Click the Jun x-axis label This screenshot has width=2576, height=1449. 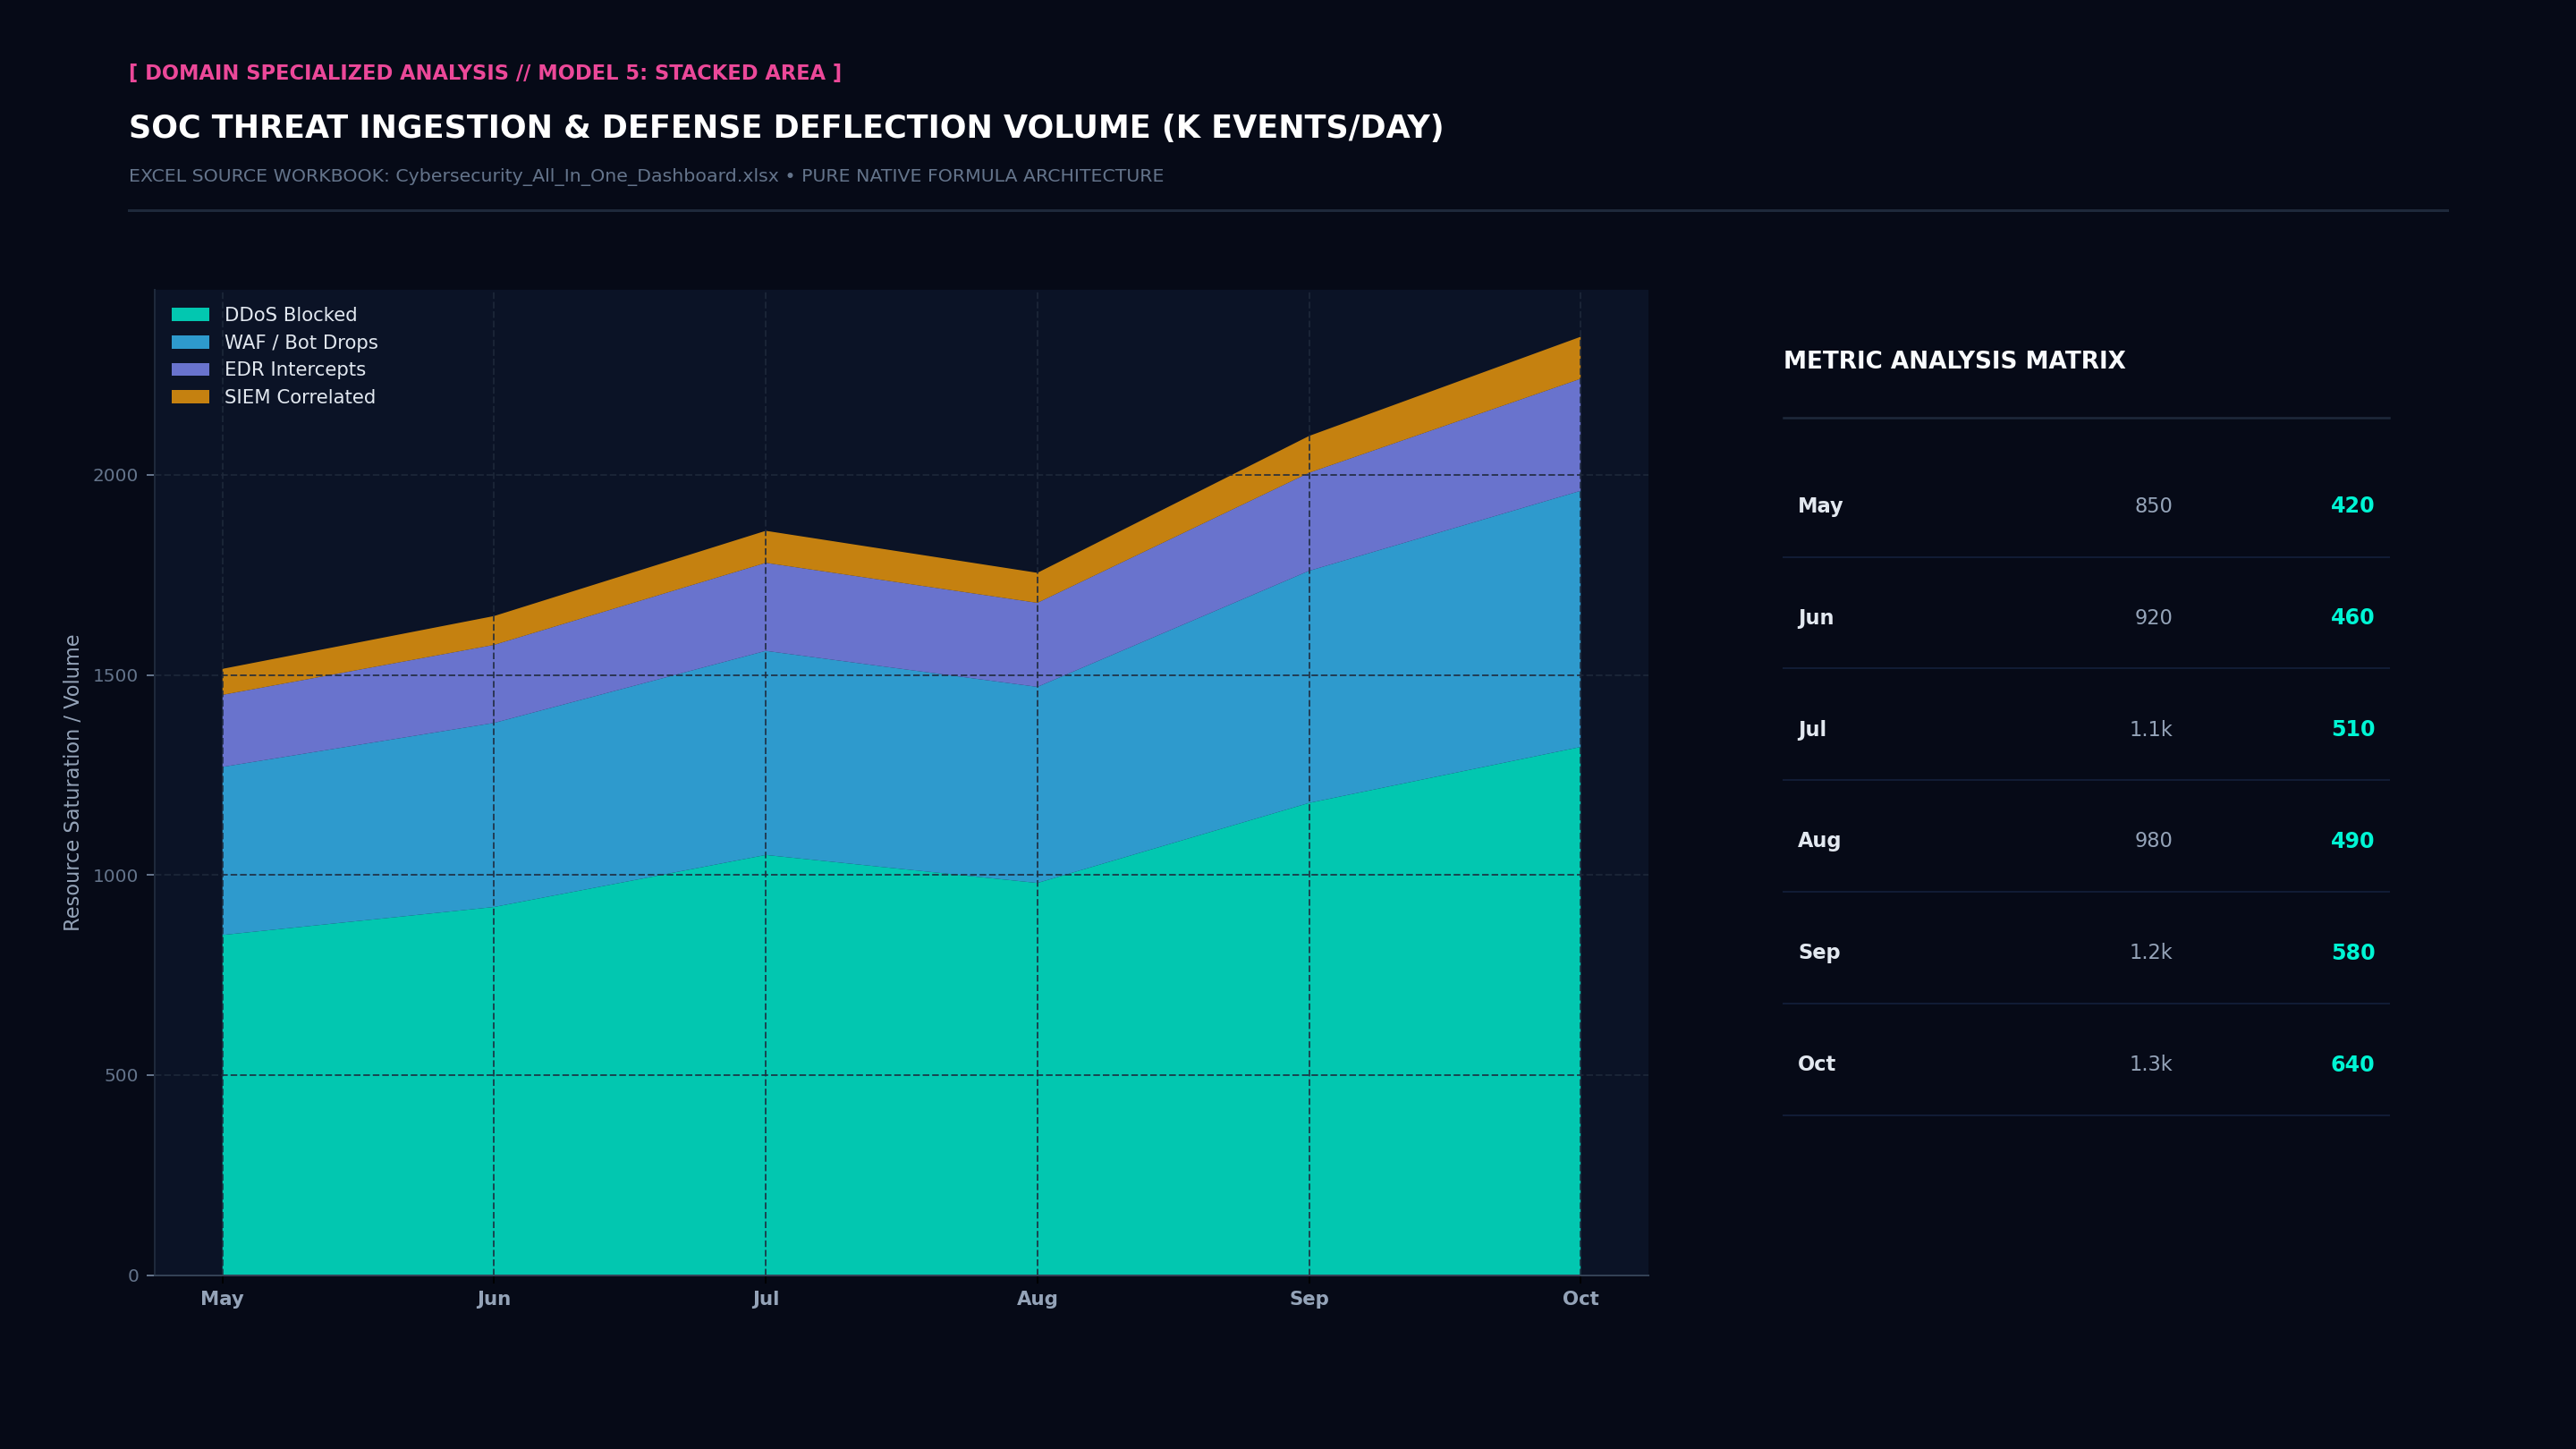coord(494,1298)
